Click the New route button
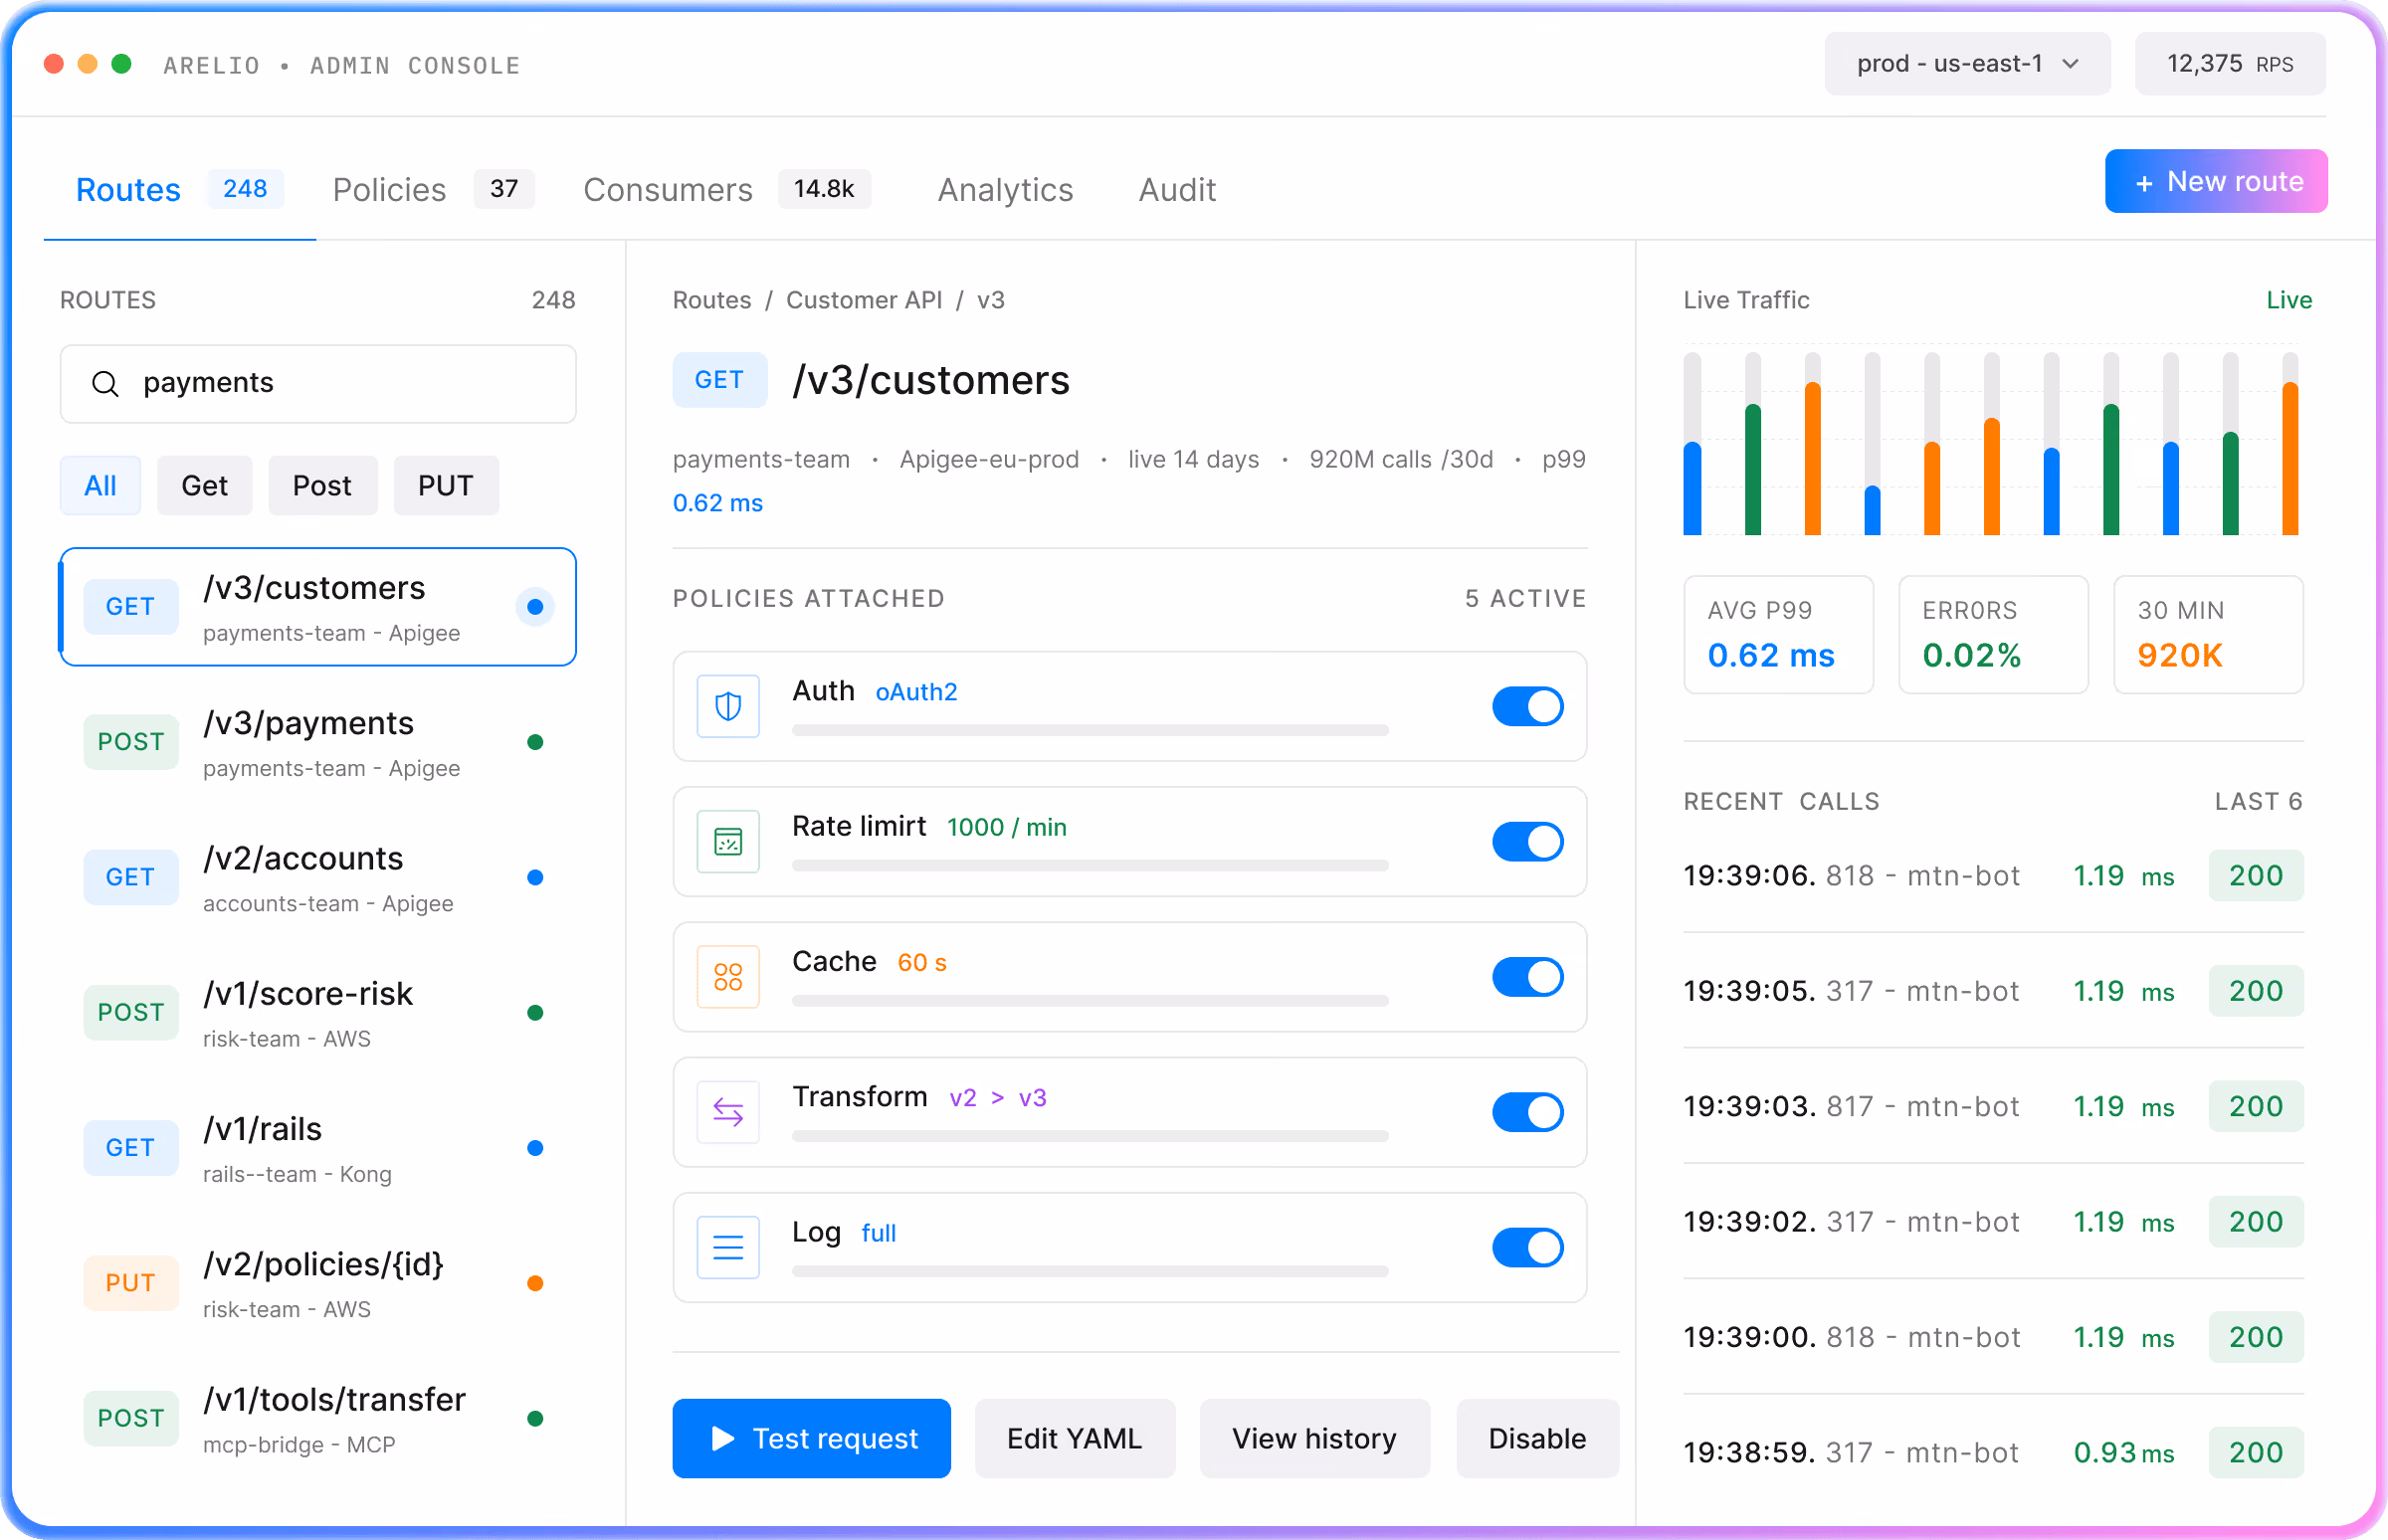Viewport: 2388px width, 1540px height. (2216, 181)
